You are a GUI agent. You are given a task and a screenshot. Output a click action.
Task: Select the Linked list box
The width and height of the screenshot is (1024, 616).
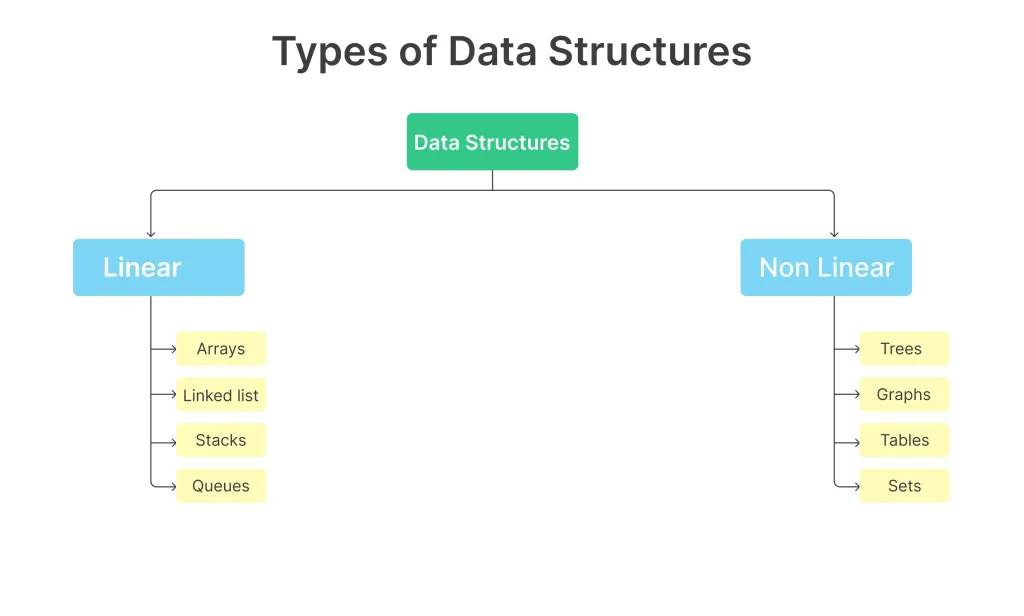point(221,395)
